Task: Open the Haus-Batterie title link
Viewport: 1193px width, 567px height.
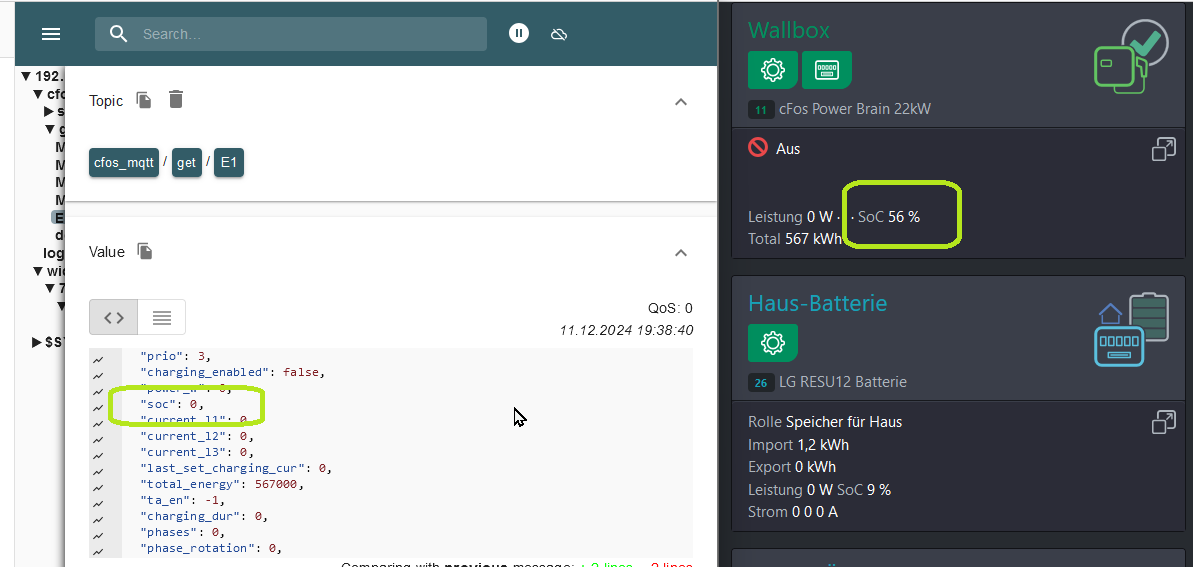Action: click(x=818, y=303)
